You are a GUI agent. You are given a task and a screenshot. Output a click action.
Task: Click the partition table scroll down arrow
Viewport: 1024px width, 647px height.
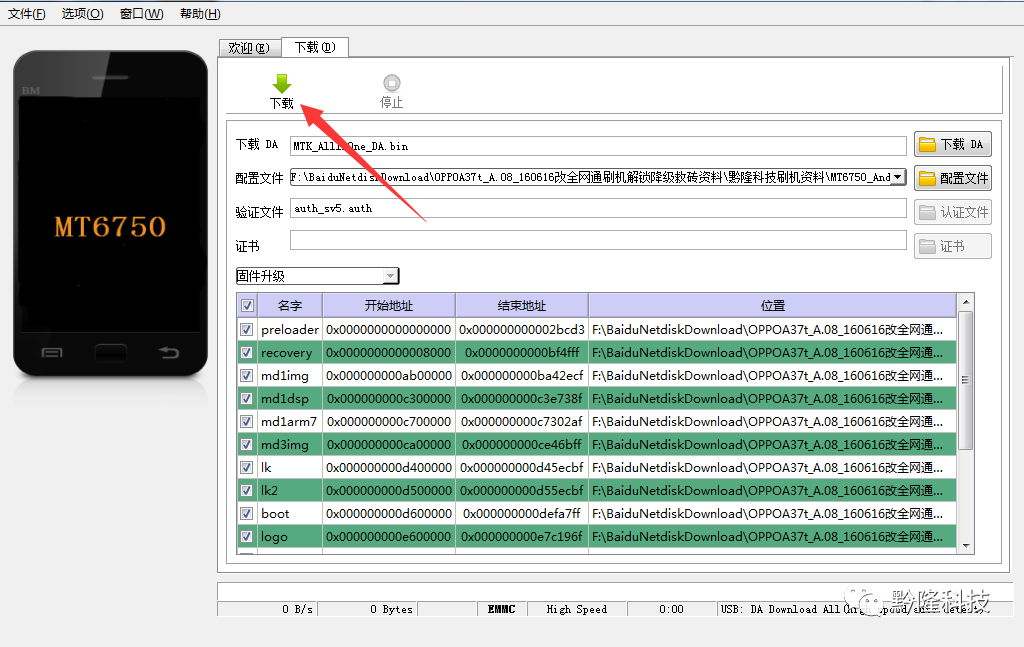[966, 546]
